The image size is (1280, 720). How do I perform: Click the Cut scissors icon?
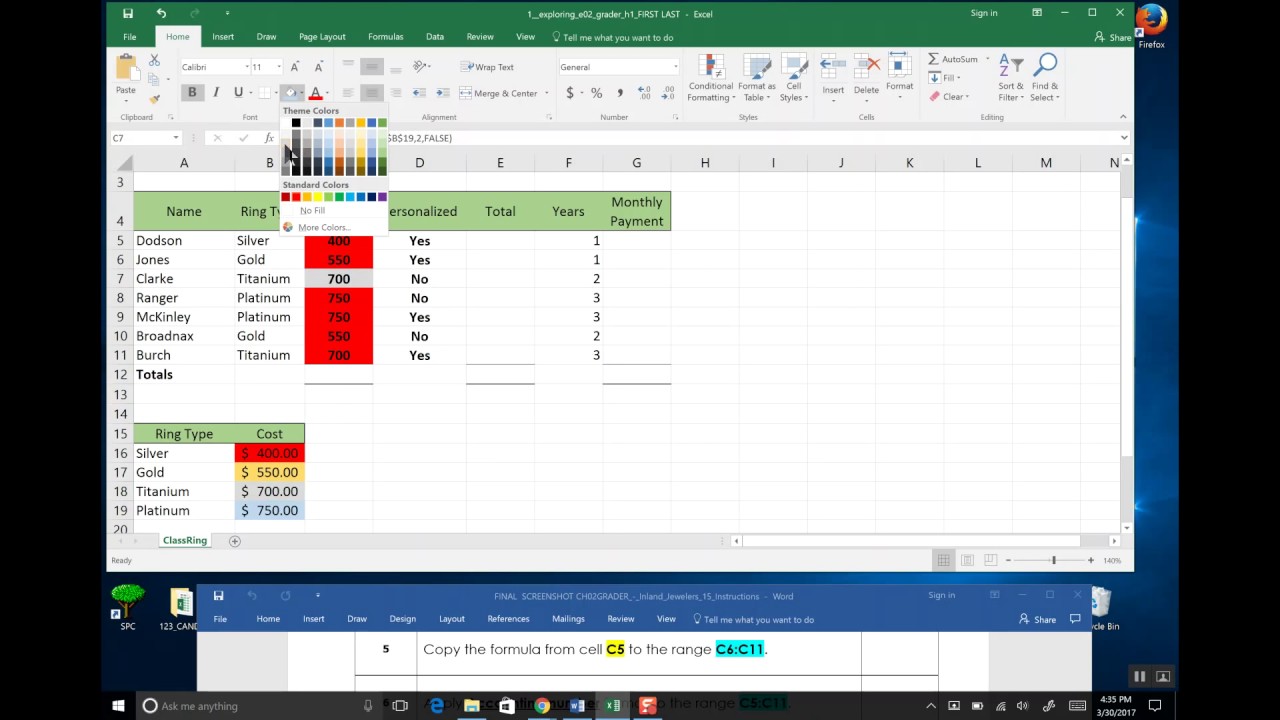[154, 61]
